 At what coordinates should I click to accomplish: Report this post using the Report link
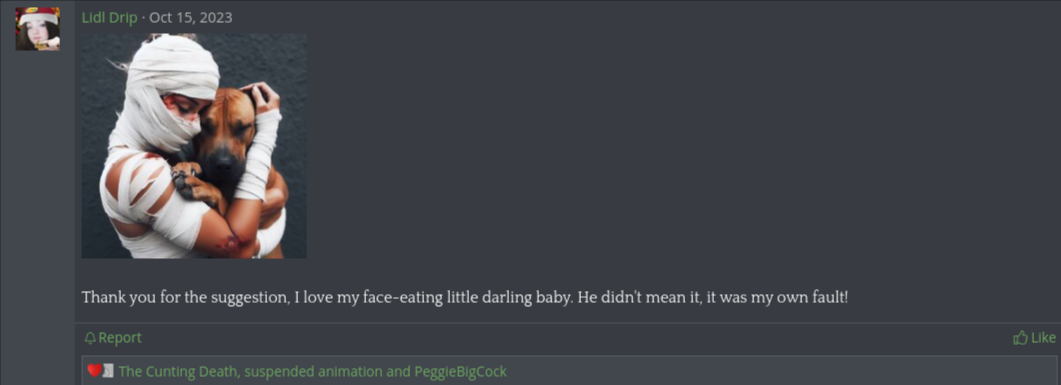(x=113, y=338)
